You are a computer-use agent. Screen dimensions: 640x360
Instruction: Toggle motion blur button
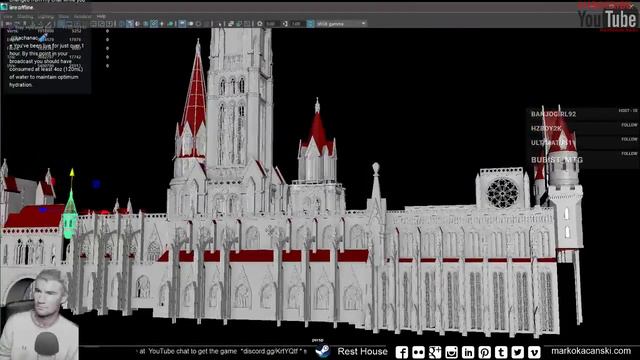coord(191,24)
